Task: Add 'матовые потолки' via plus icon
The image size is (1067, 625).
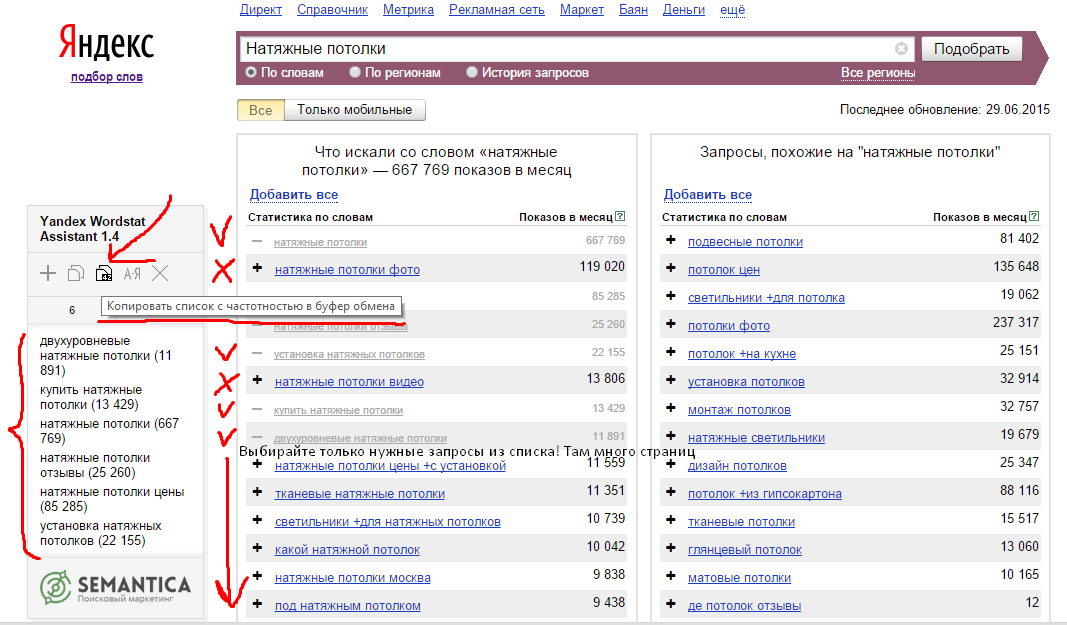Action: click(x=671, y=576)
